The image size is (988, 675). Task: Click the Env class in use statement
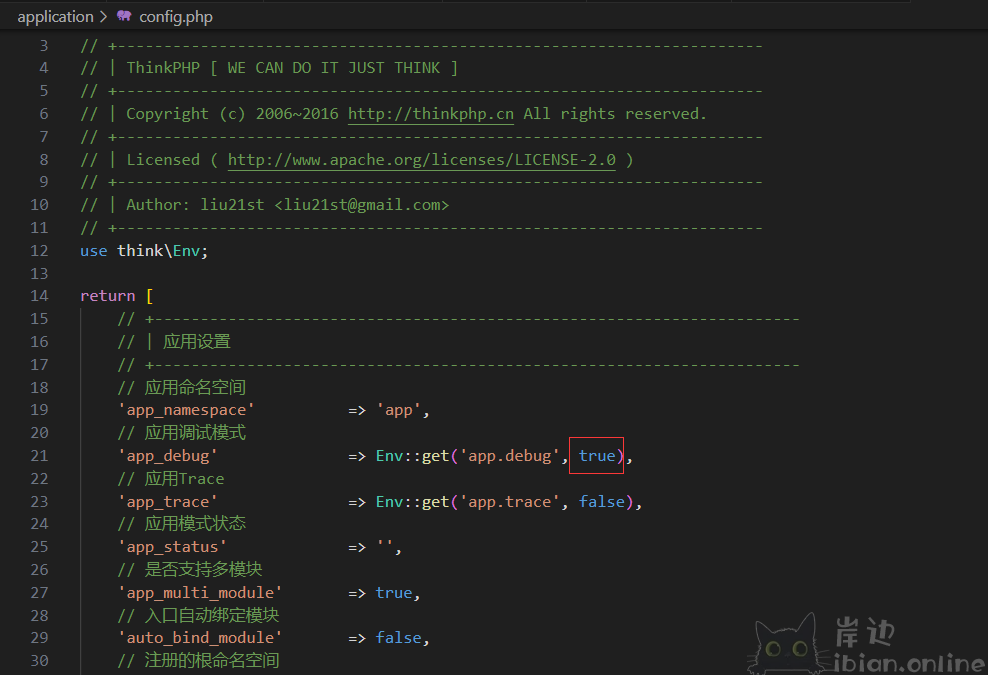186,251
